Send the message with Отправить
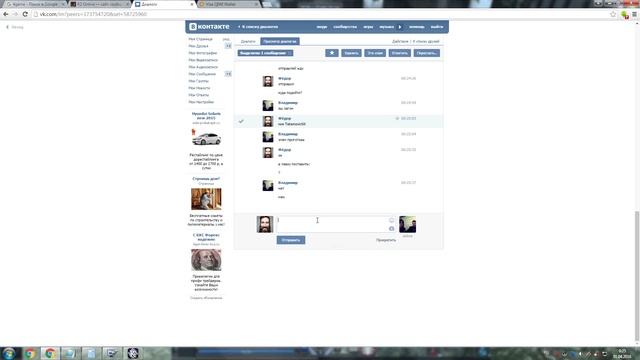This screenshot has width=640, height=360. [x=291, y=240]
